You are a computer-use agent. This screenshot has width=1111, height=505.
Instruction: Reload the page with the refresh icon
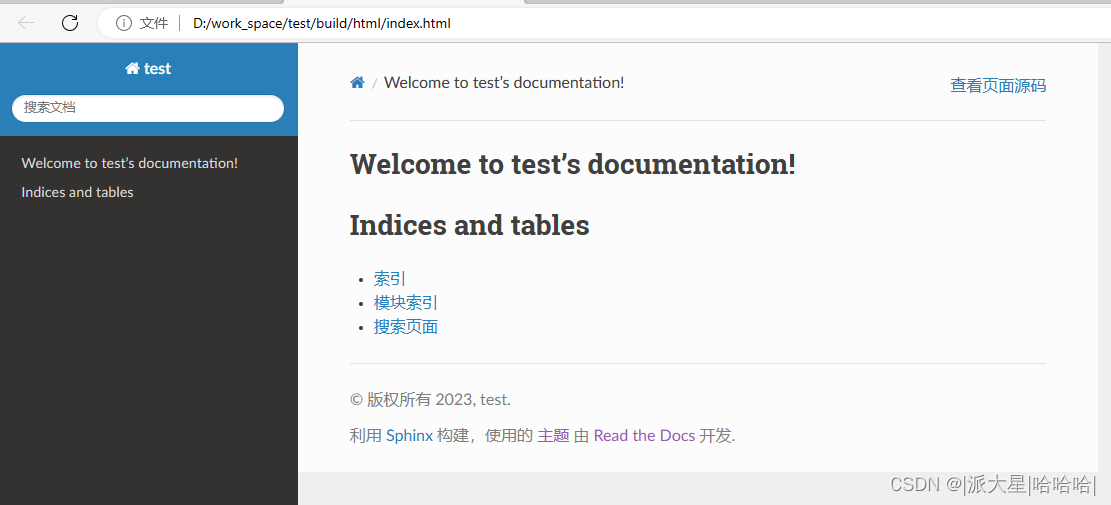click(x=69, y=23)
